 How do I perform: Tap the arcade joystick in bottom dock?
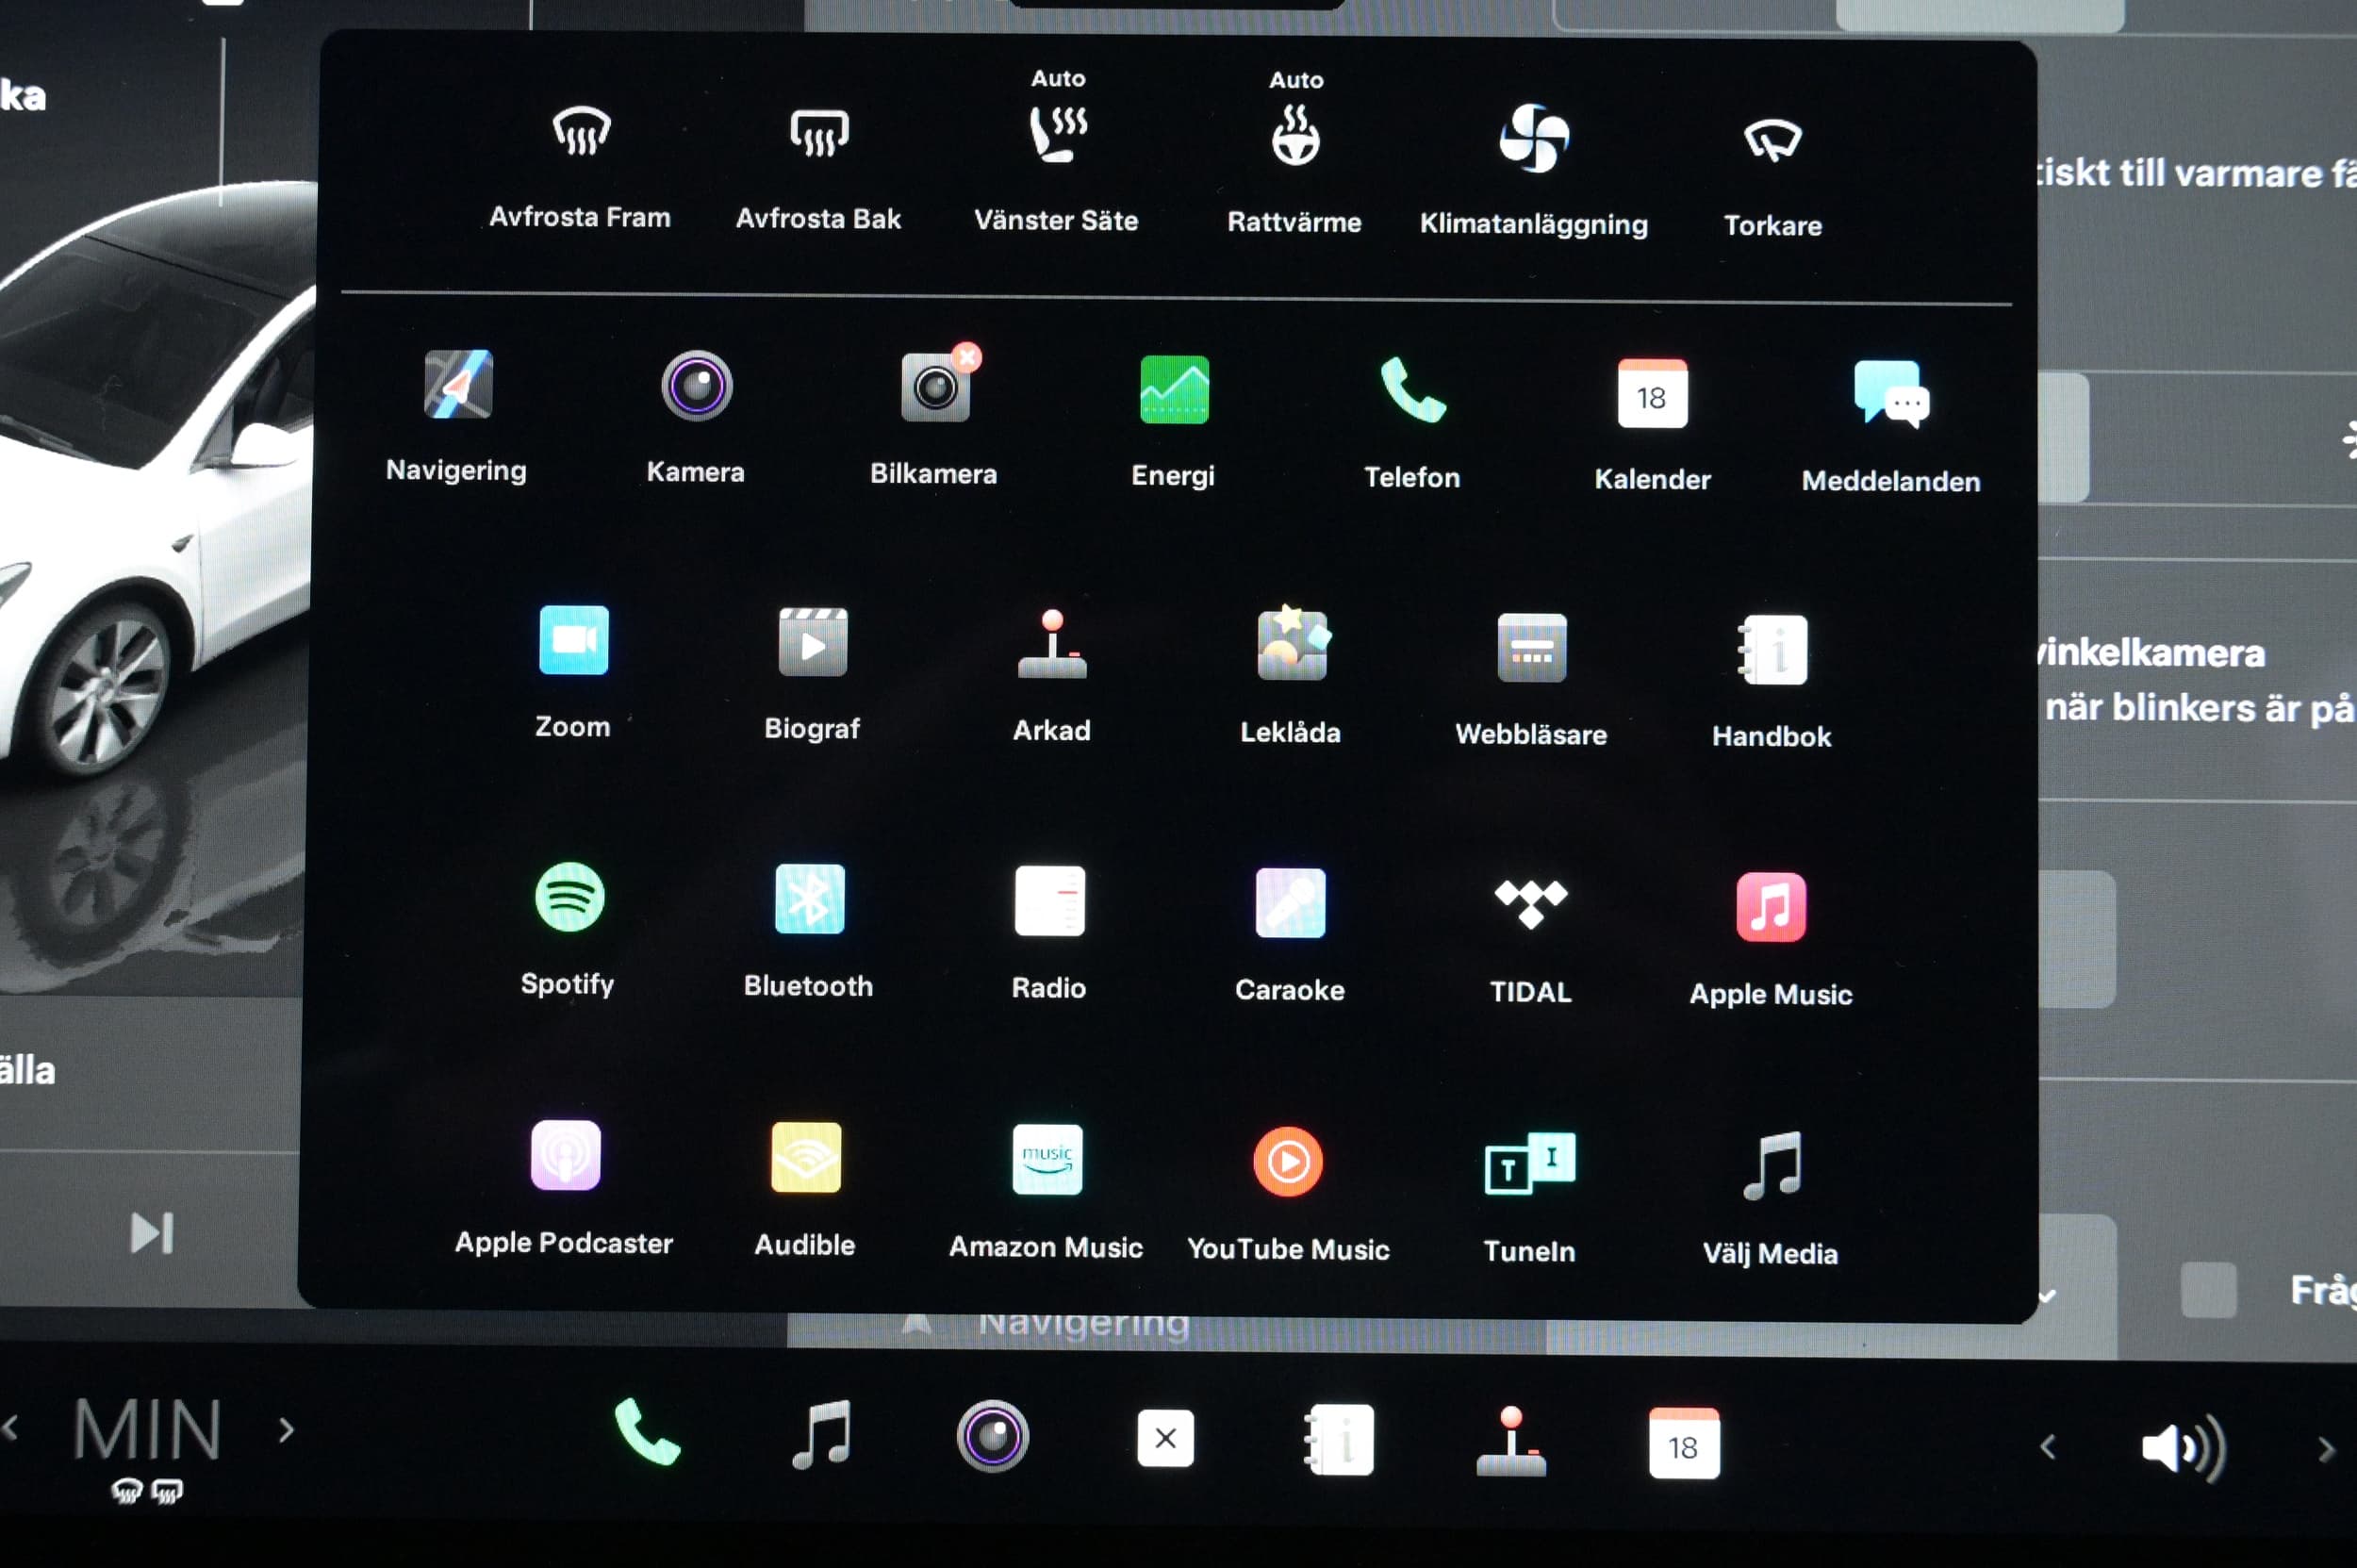(1511, 1441)
